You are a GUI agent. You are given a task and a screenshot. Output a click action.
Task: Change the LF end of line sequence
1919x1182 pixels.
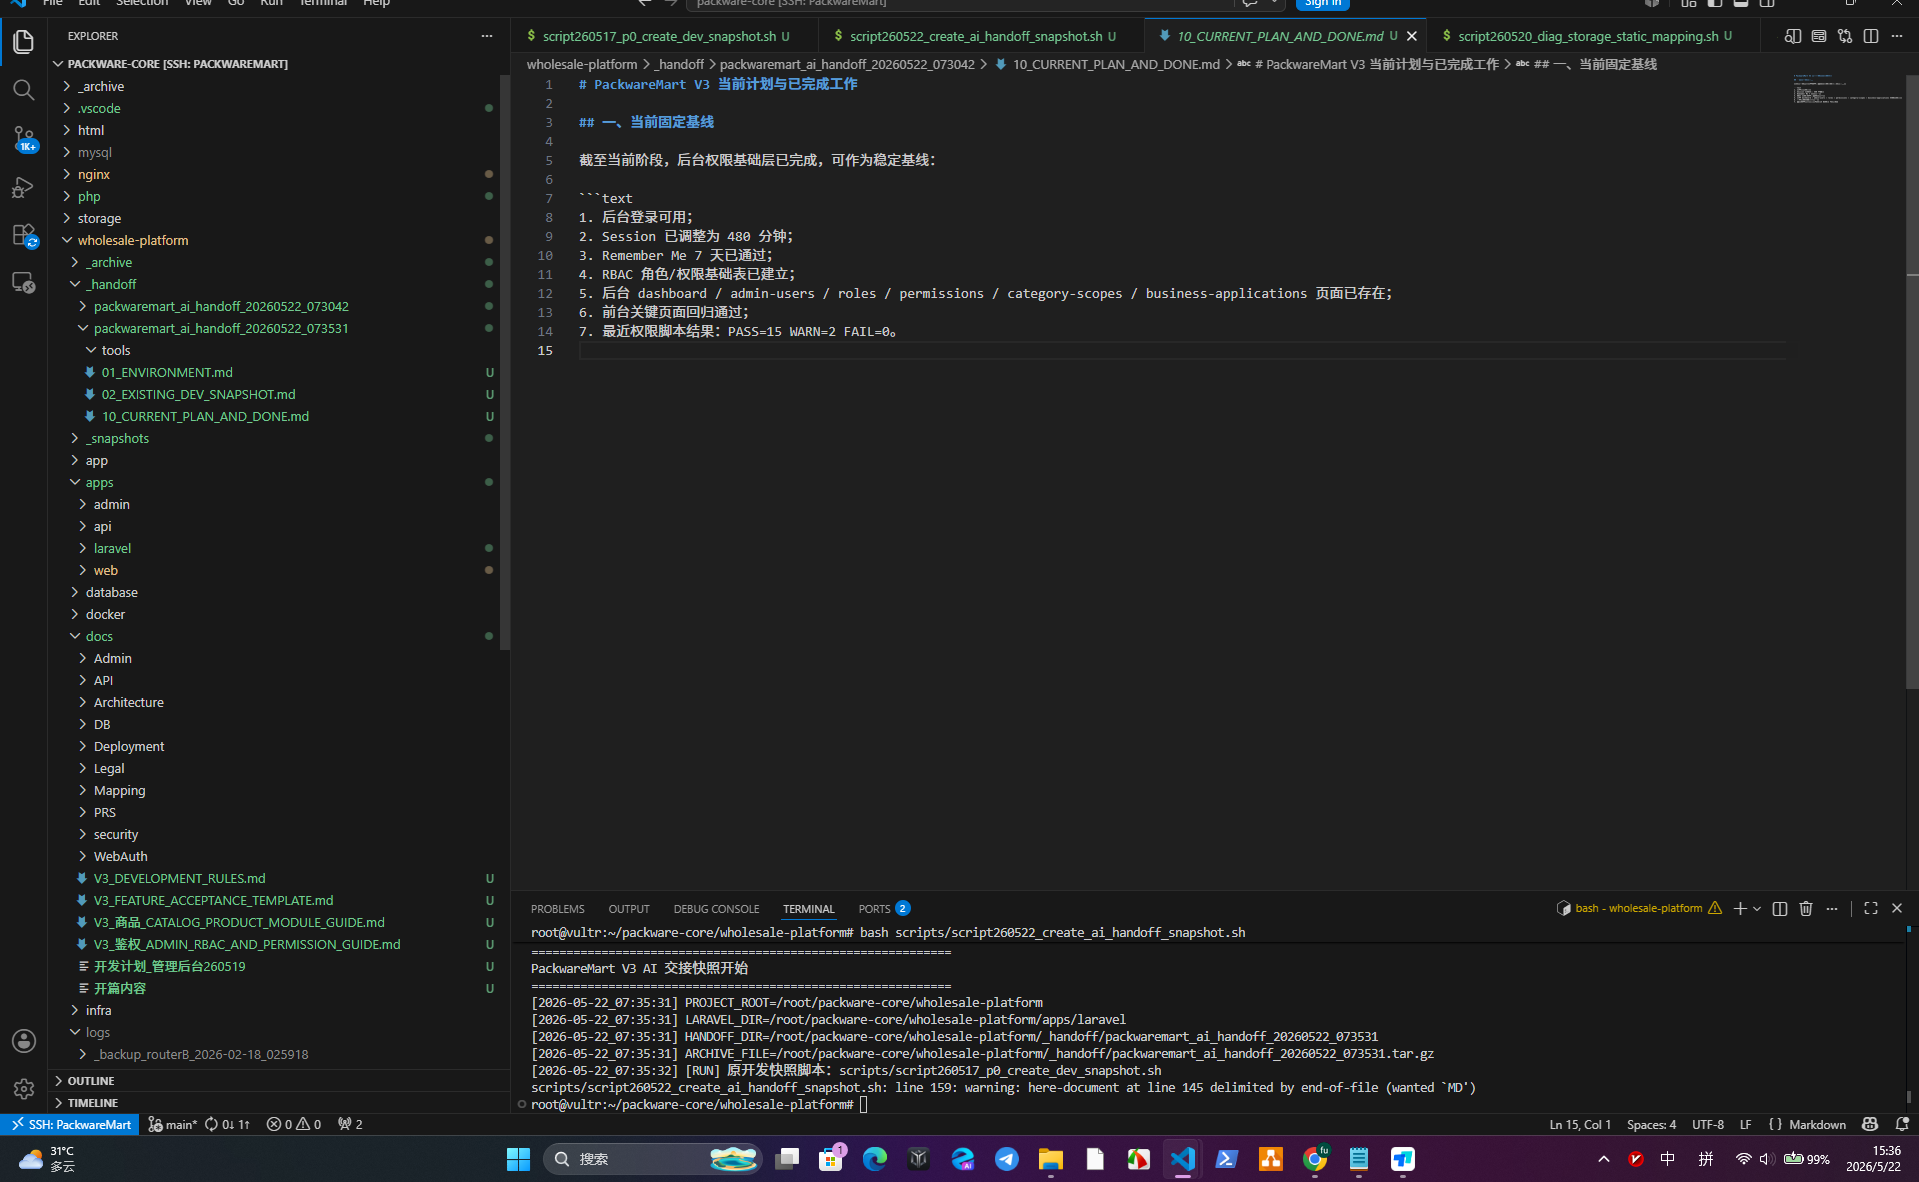pyautogui.click(x=1745, y=1124)
